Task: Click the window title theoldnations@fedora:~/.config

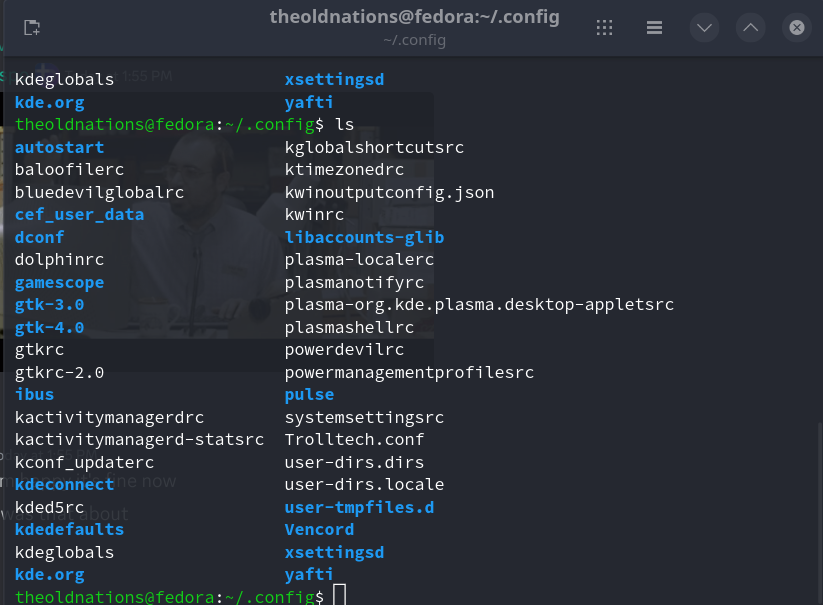Action: coord(414,17)
